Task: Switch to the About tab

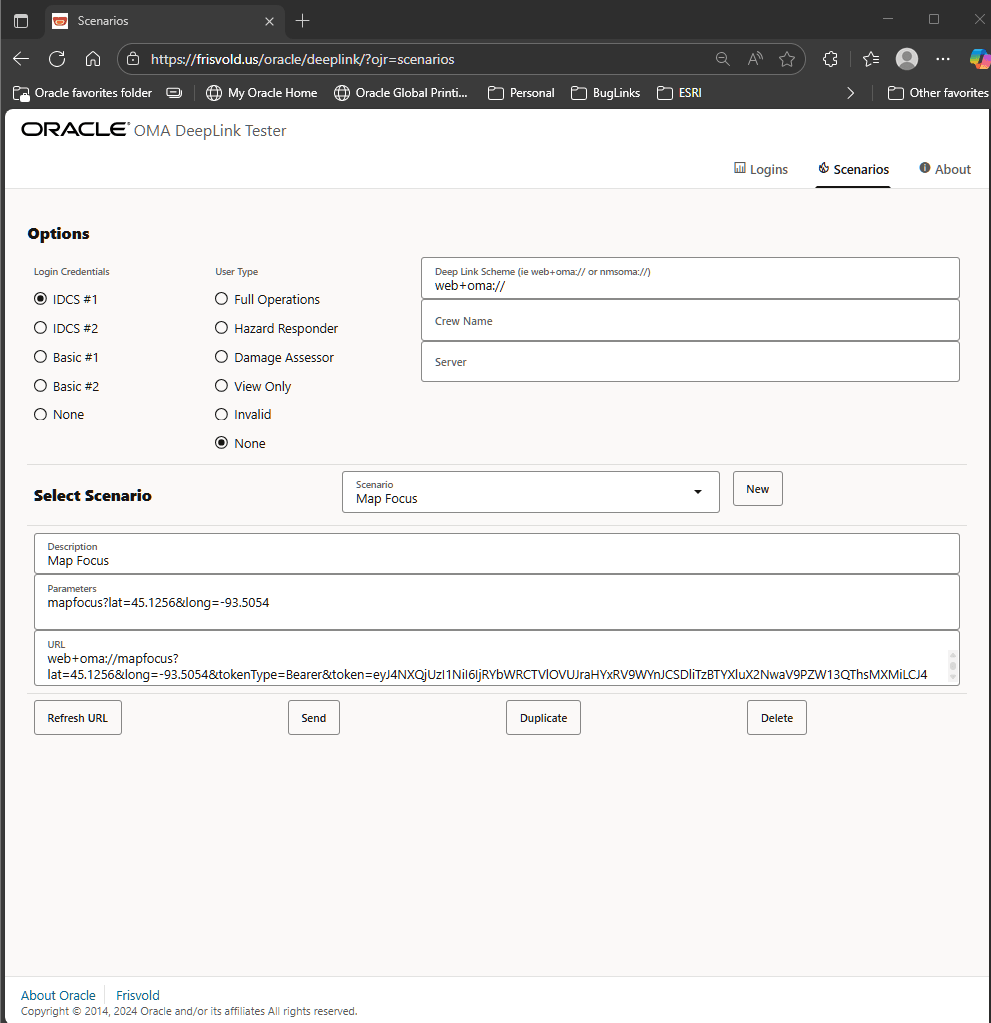Action: click(x=945, y=169)
